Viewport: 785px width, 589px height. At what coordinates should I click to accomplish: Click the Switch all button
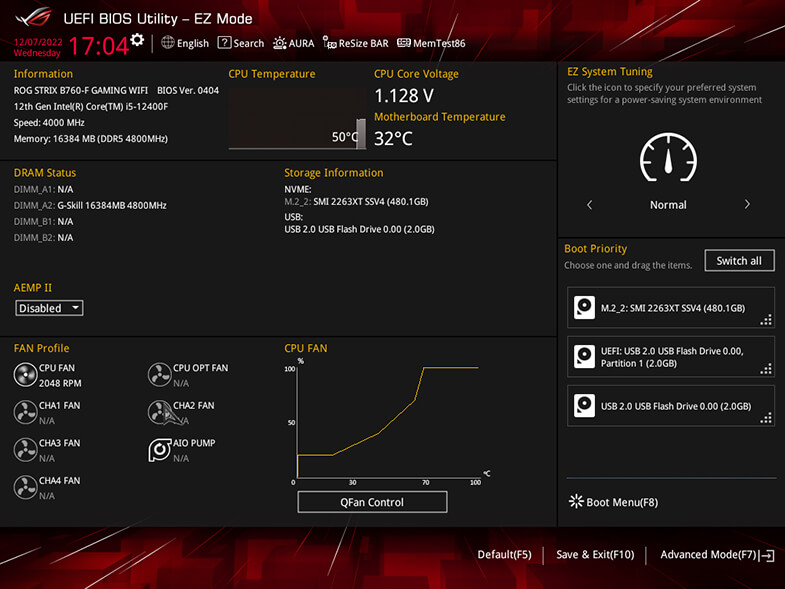click(x=739, y=260)
